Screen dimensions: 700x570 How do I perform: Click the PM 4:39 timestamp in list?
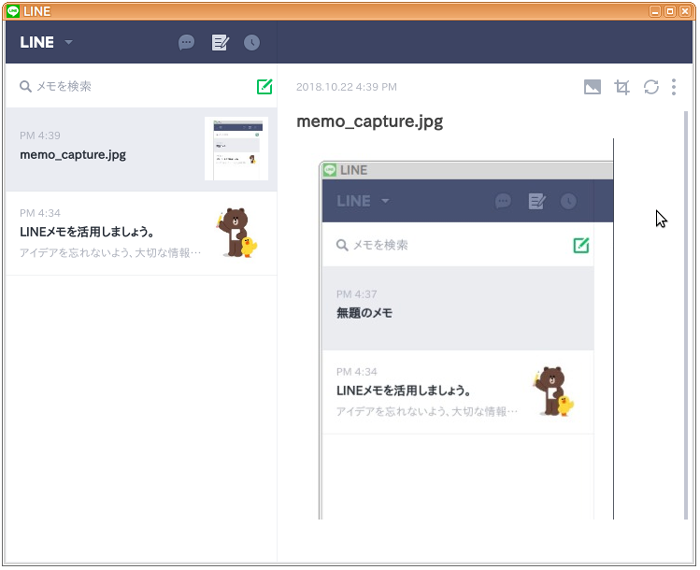(x=40, y=135)
